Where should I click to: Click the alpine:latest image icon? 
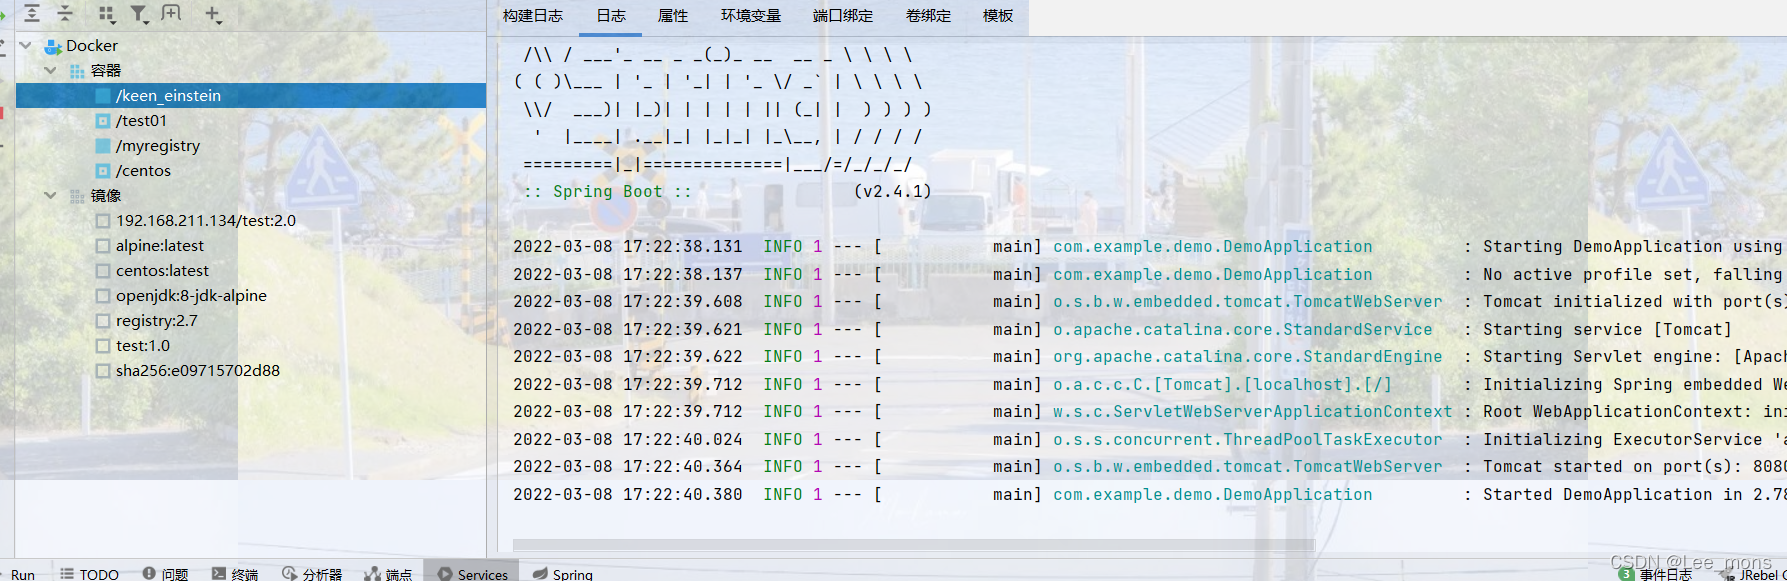pyautogui.click(x=103, y=246)
